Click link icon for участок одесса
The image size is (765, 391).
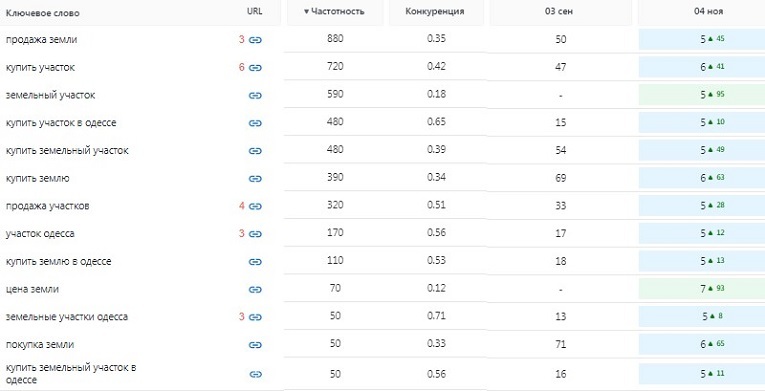pyautogui.click(x=255, y=234)
